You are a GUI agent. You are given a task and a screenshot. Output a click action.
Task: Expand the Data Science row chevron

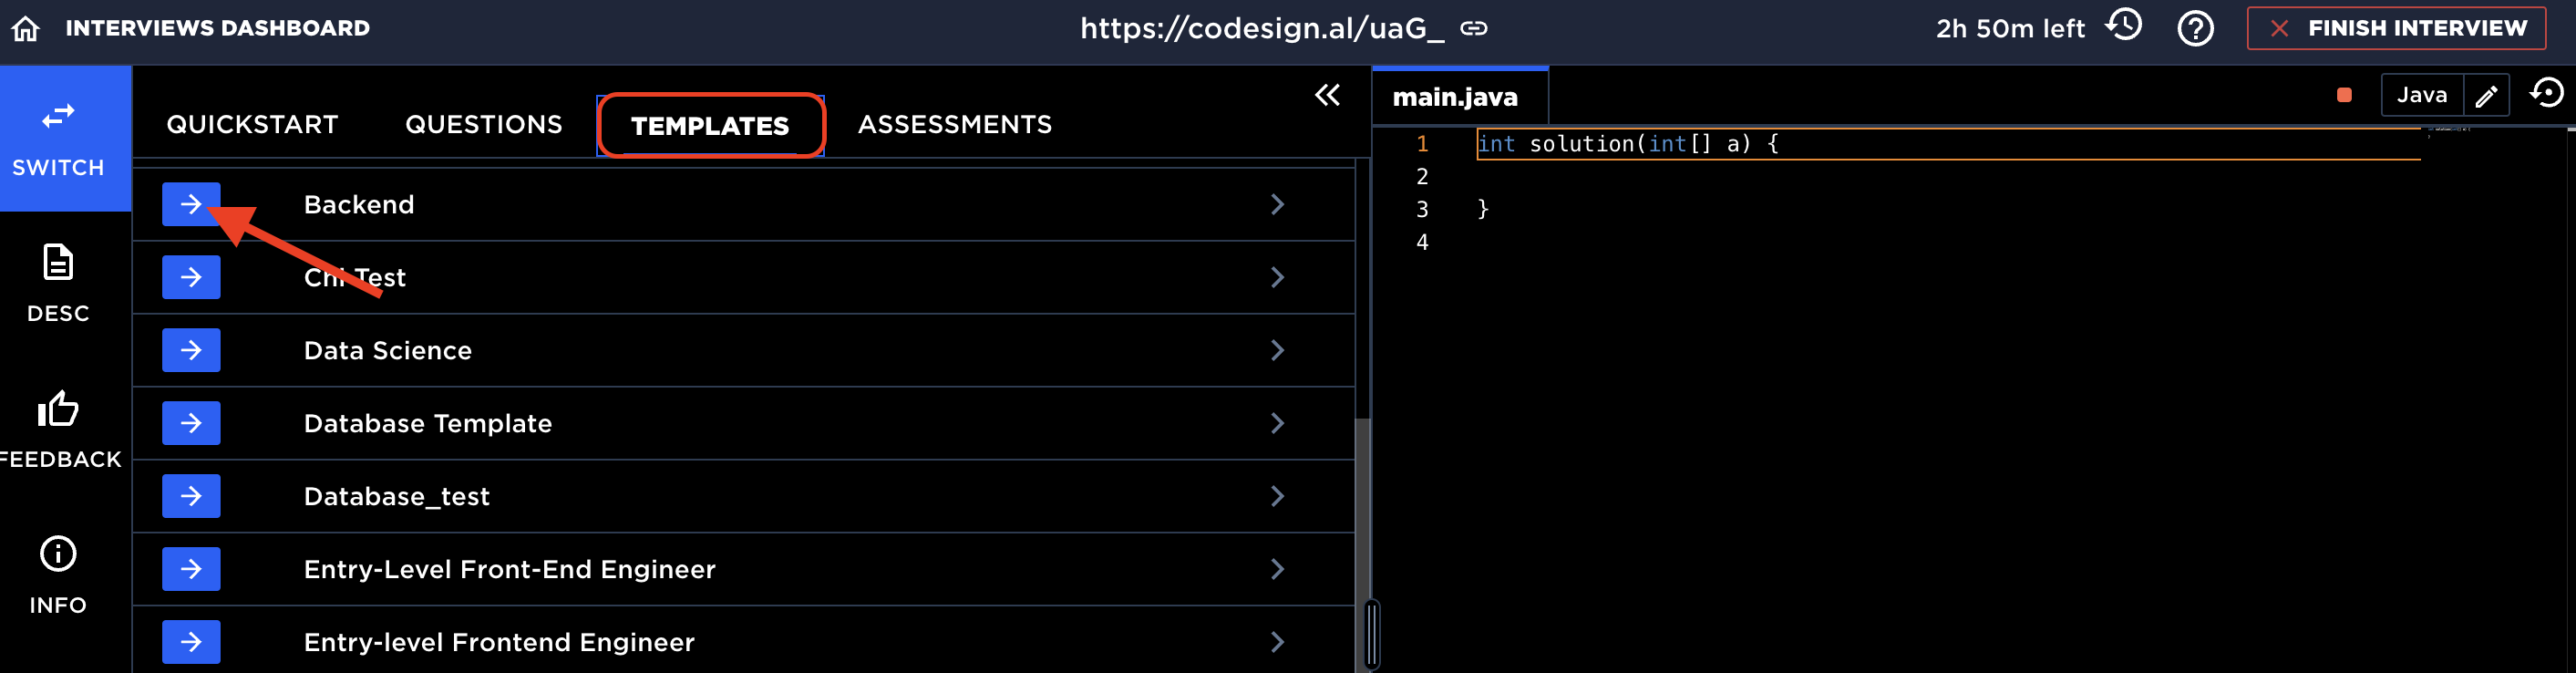click(1277, 350)
